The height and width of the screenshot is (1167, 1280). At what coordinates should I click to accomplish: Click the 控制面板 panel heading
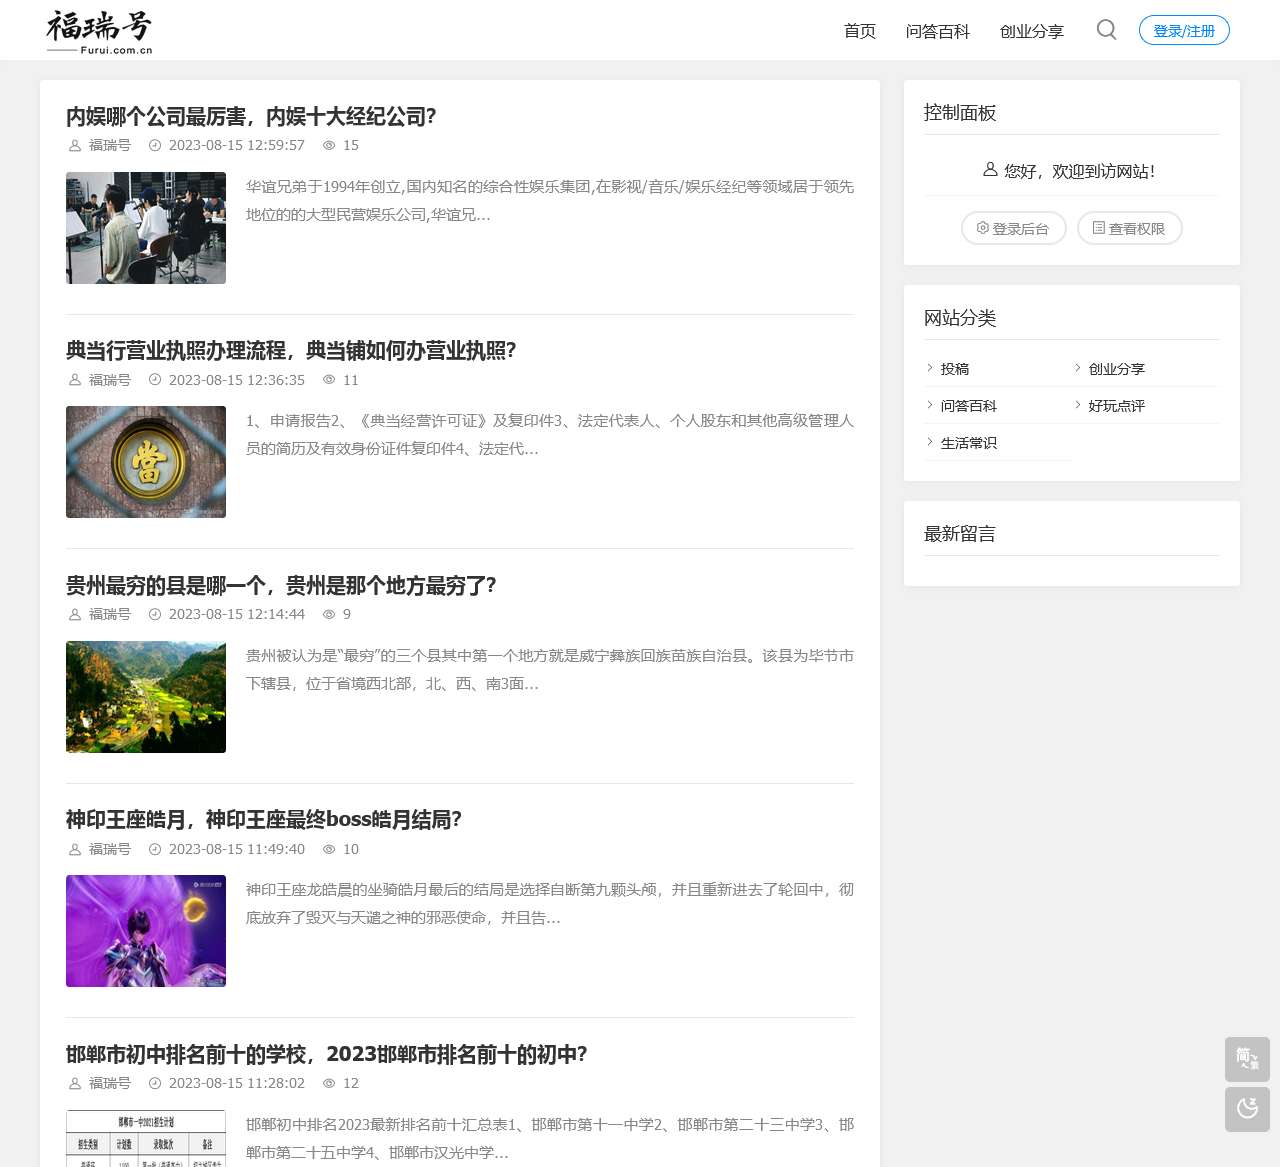coord(960,113)
